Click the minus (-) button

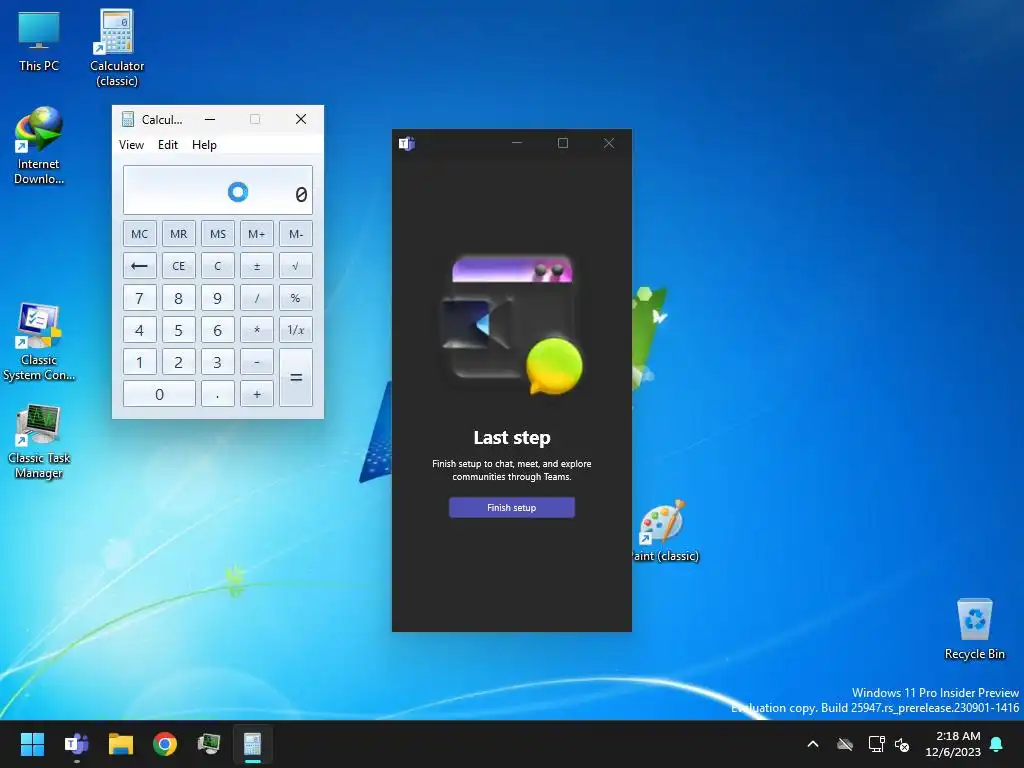(x=257, y=362)
